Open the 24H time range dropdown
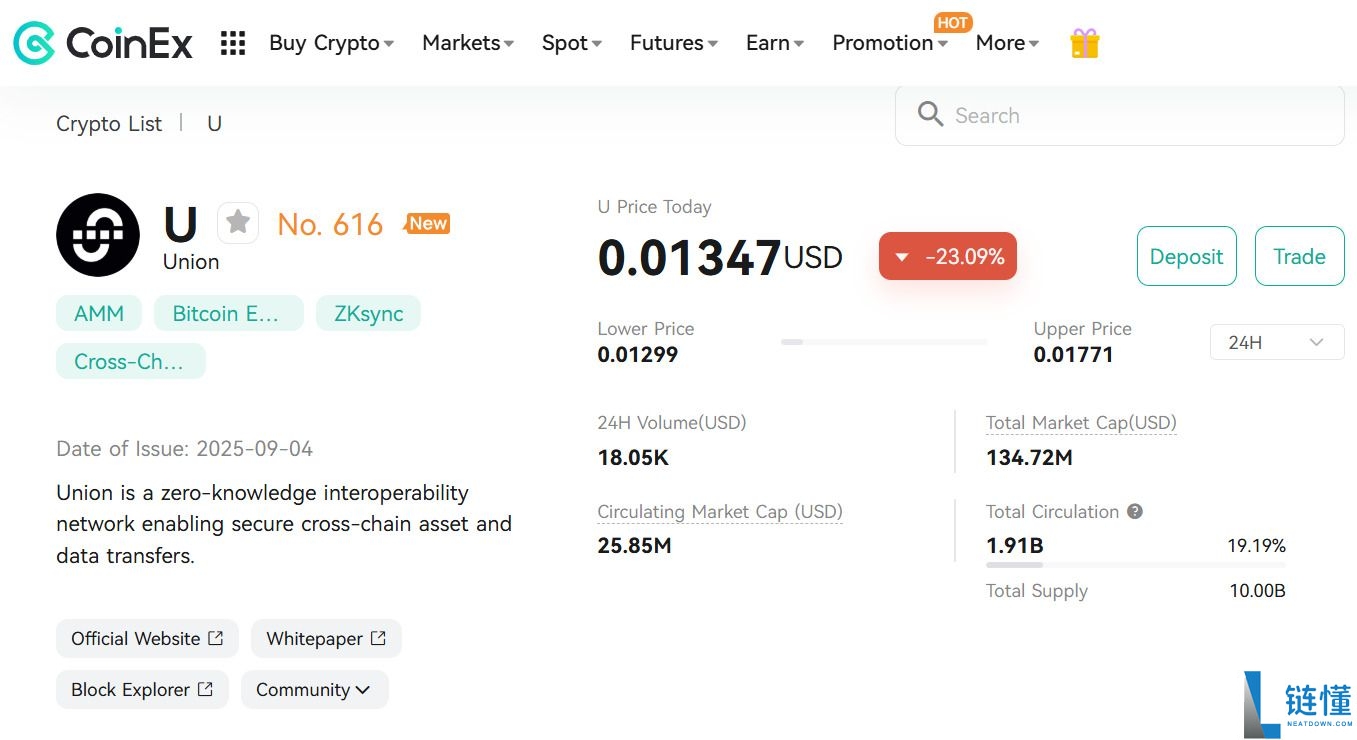The image size is (1357, 740). (1277, 342)
